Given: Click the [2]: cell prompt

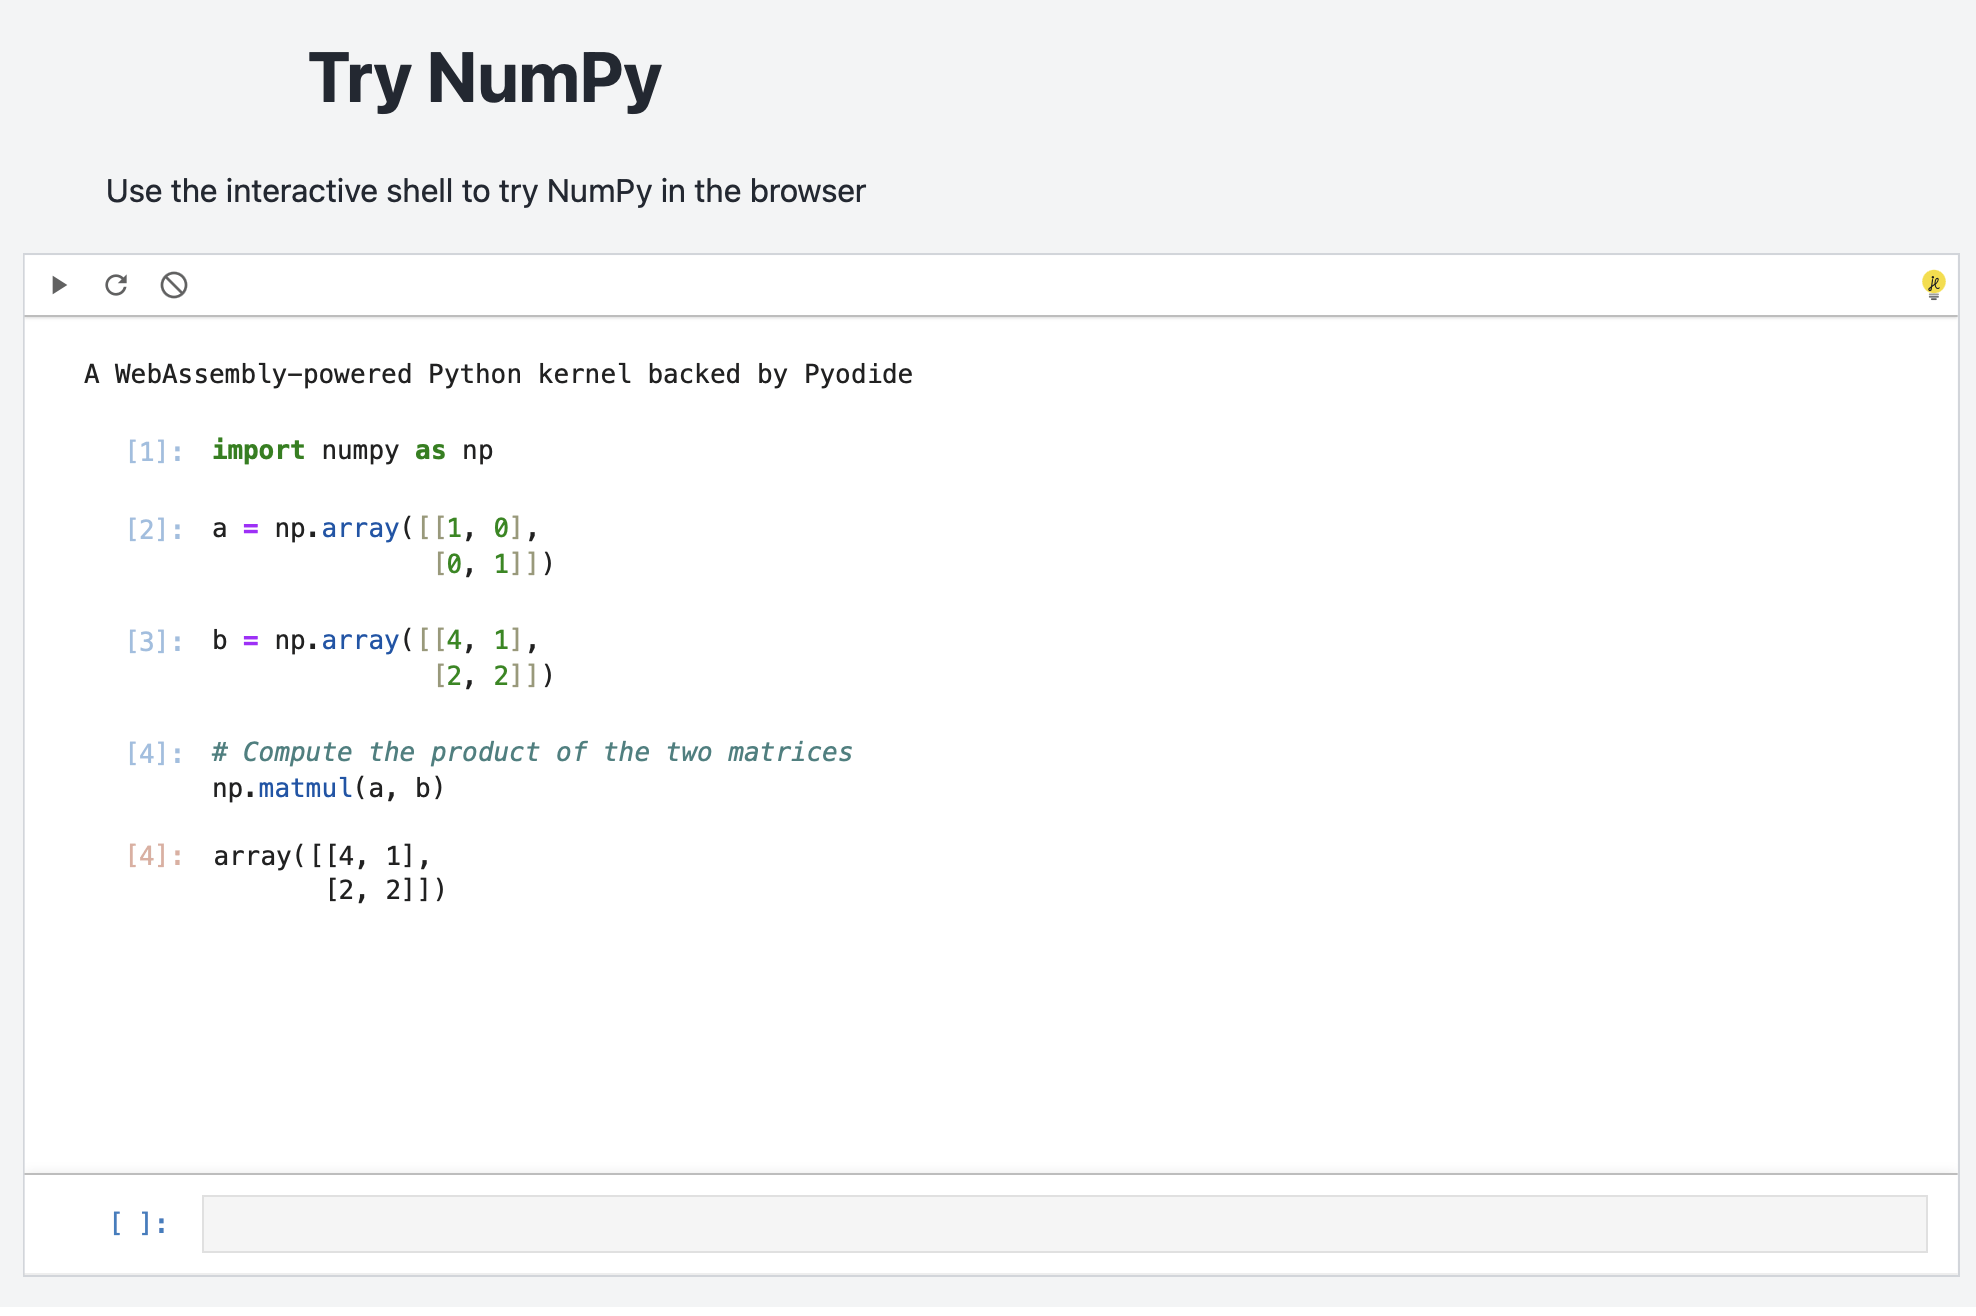Looking at the screenshot, I should (x=155, y=529).
